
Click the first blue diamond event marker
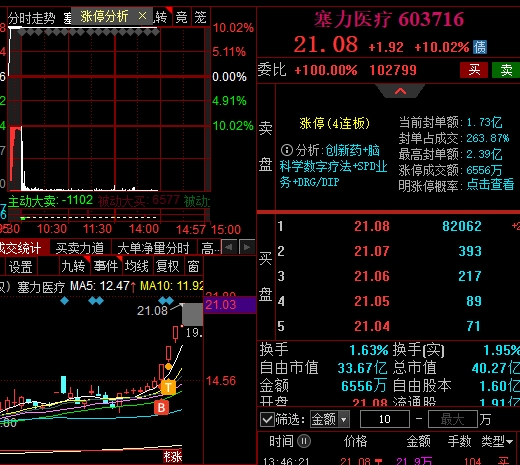pyautogui.click(x=64, y=301)
